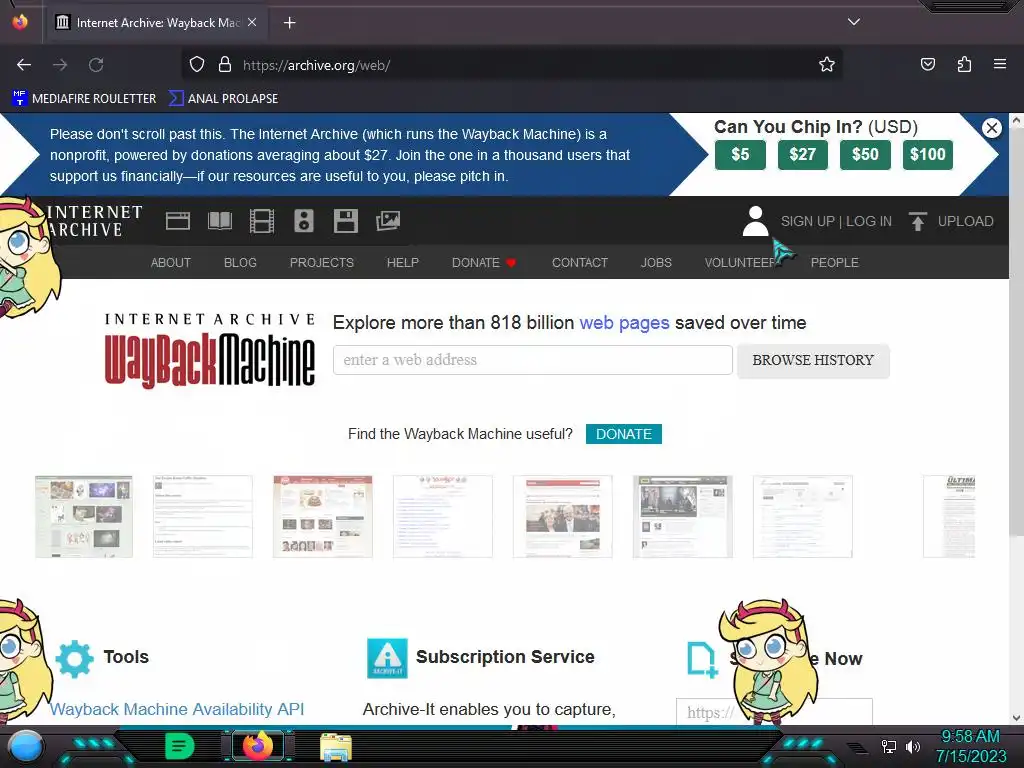Open Wayback Machine Availability API link
The width and height of the screenshot is (1024, 768).
(177, 709)
